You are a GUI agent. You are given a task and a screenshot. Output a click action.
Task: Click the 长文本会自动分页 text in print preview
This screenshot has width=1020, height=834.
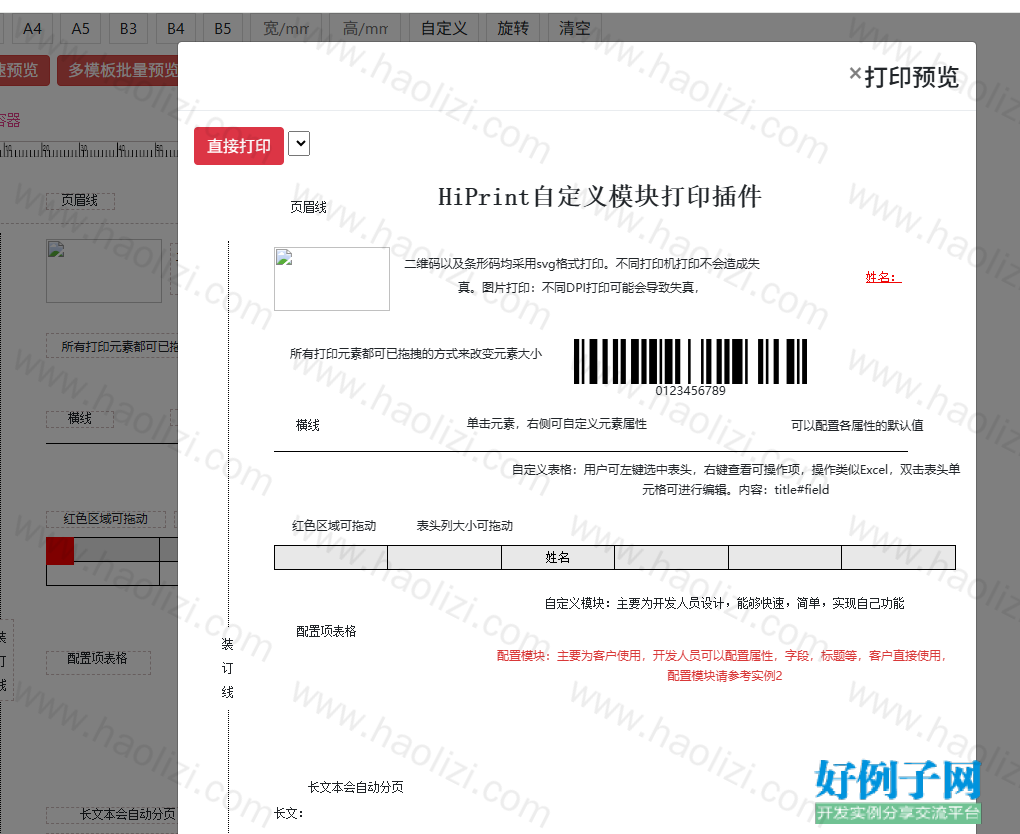click(355, 787)
